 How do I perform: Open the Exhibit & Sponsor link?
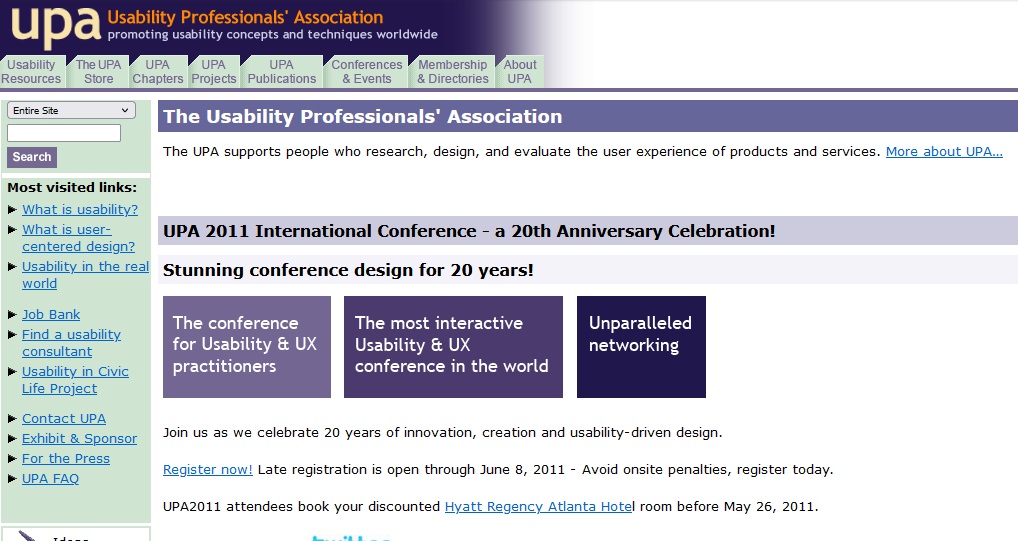[x=79, y=439]
